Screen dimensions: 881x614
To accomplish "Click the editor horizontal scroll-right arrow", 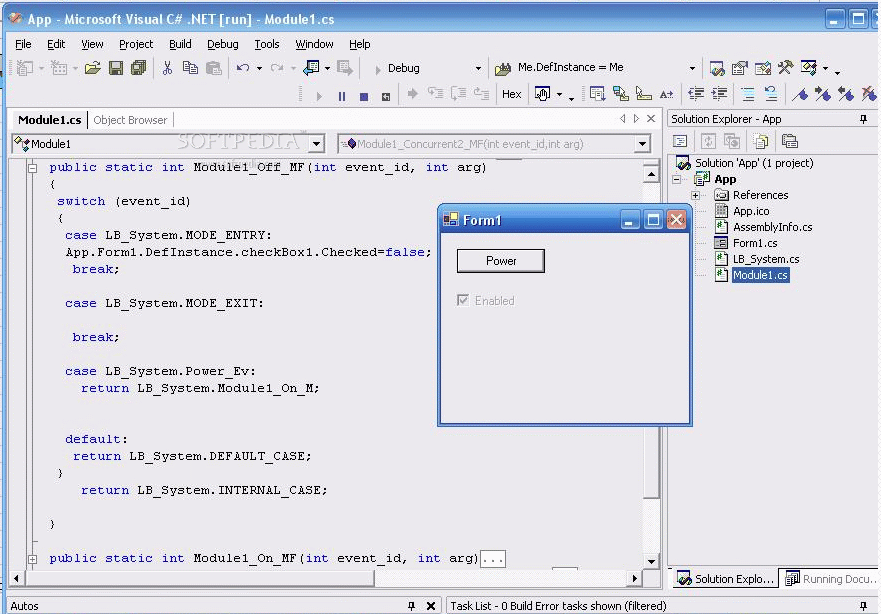I will coord(634,578).
